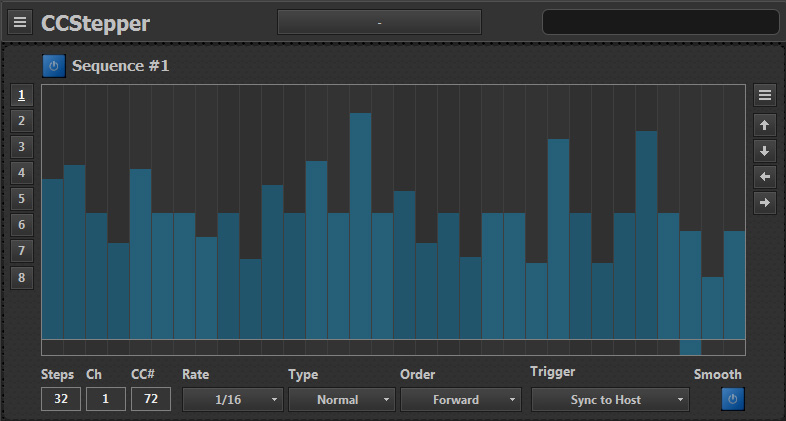This screenshot has height=421, width=786.
Task: Open the sequence options menu icon
Action: click(x=764, y=95)
